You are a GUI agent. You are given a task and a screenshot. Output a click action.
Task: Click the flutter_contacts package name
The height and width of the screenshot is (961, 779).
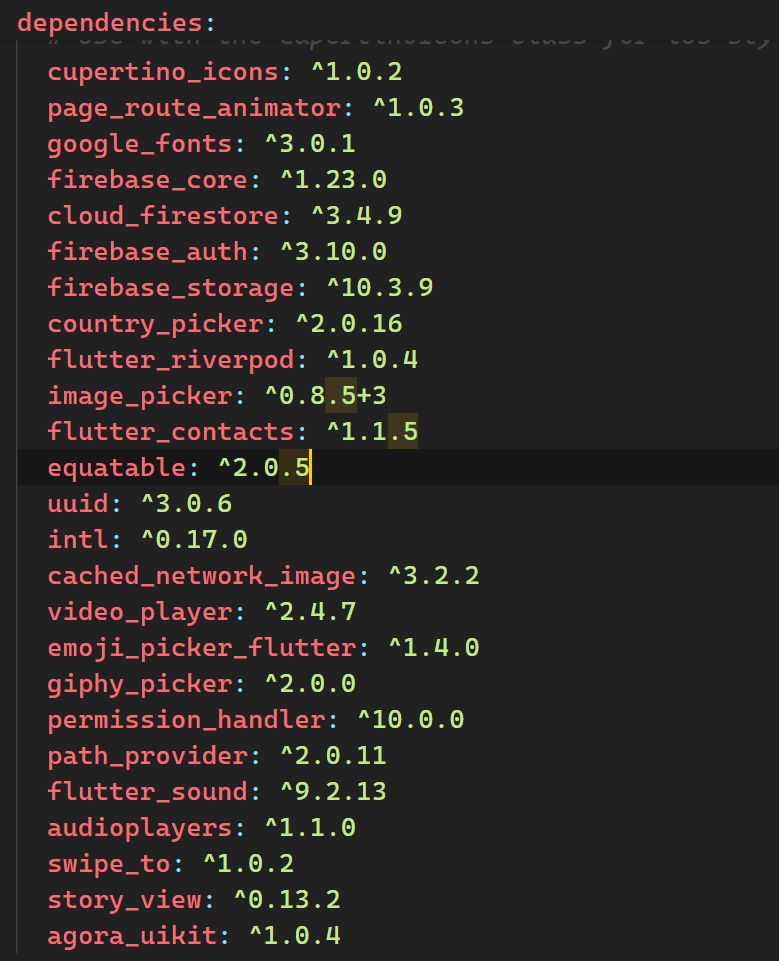pyautogui.click(x=171, y=432)
